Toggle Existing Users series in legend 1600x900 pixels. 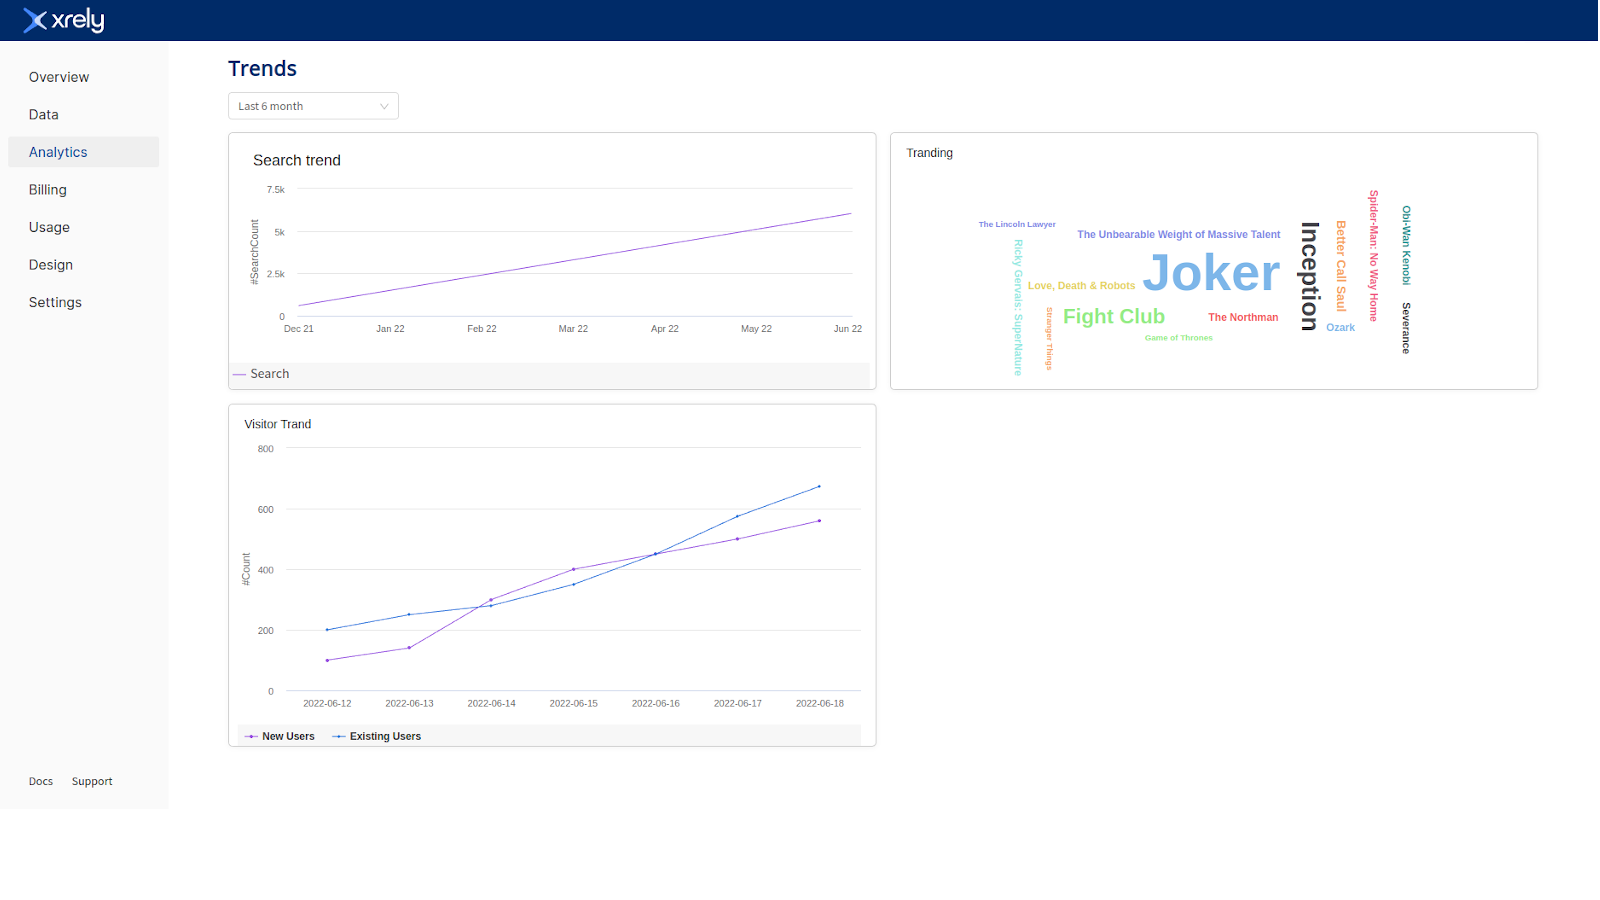(x=376, y=737)
